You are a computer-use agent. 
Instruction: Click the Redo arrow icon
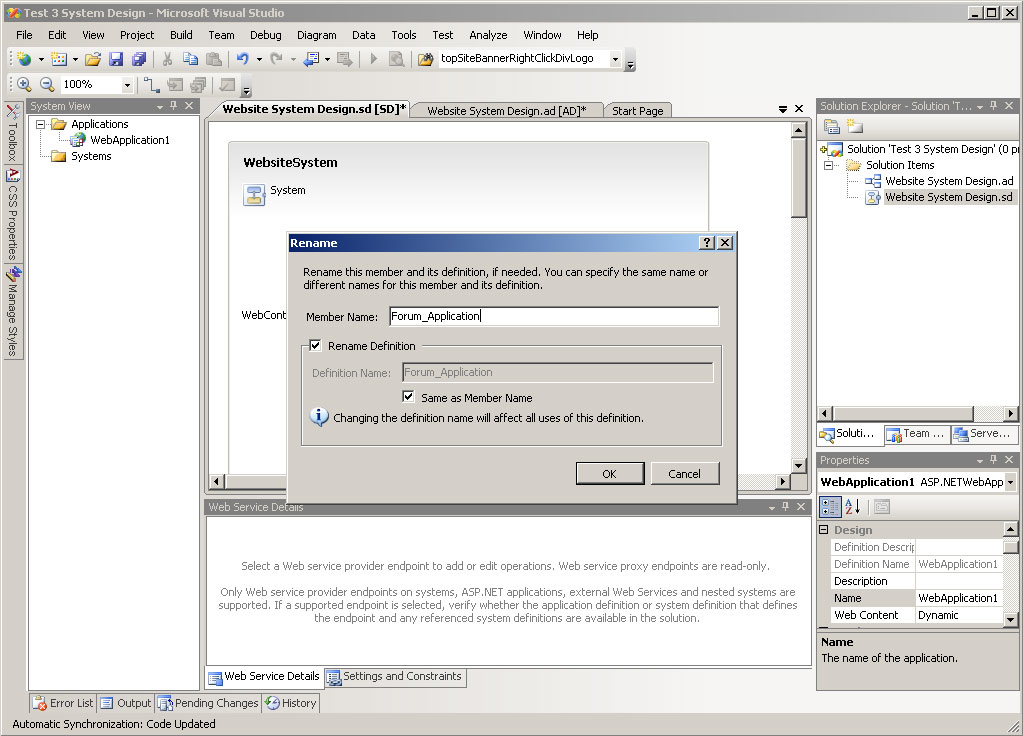coord(277,59)
